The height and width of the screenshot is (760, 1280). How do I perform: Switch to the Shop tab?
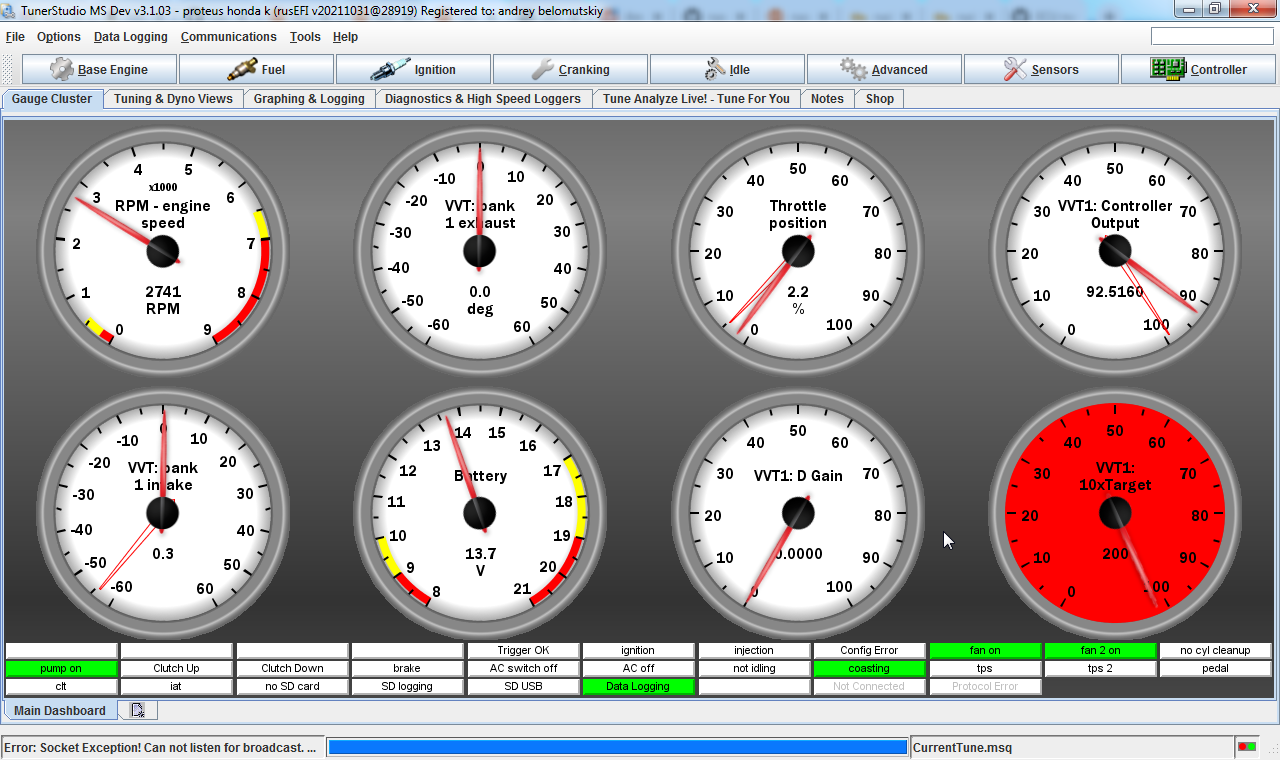click(x=880, y=99)
